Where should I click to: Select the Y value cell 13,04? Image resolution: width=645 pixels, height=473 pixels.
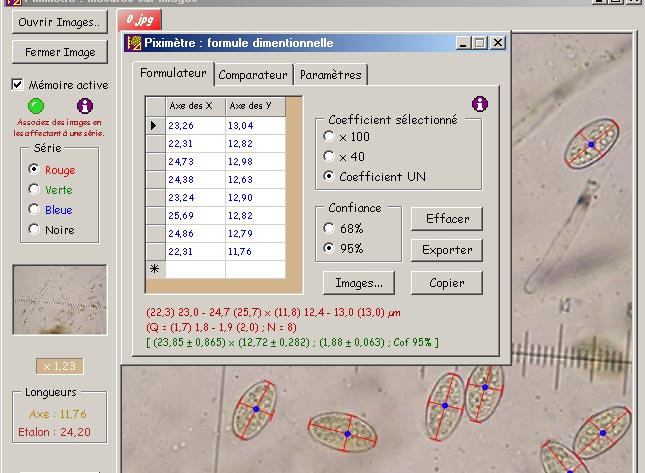coord(255,125)
